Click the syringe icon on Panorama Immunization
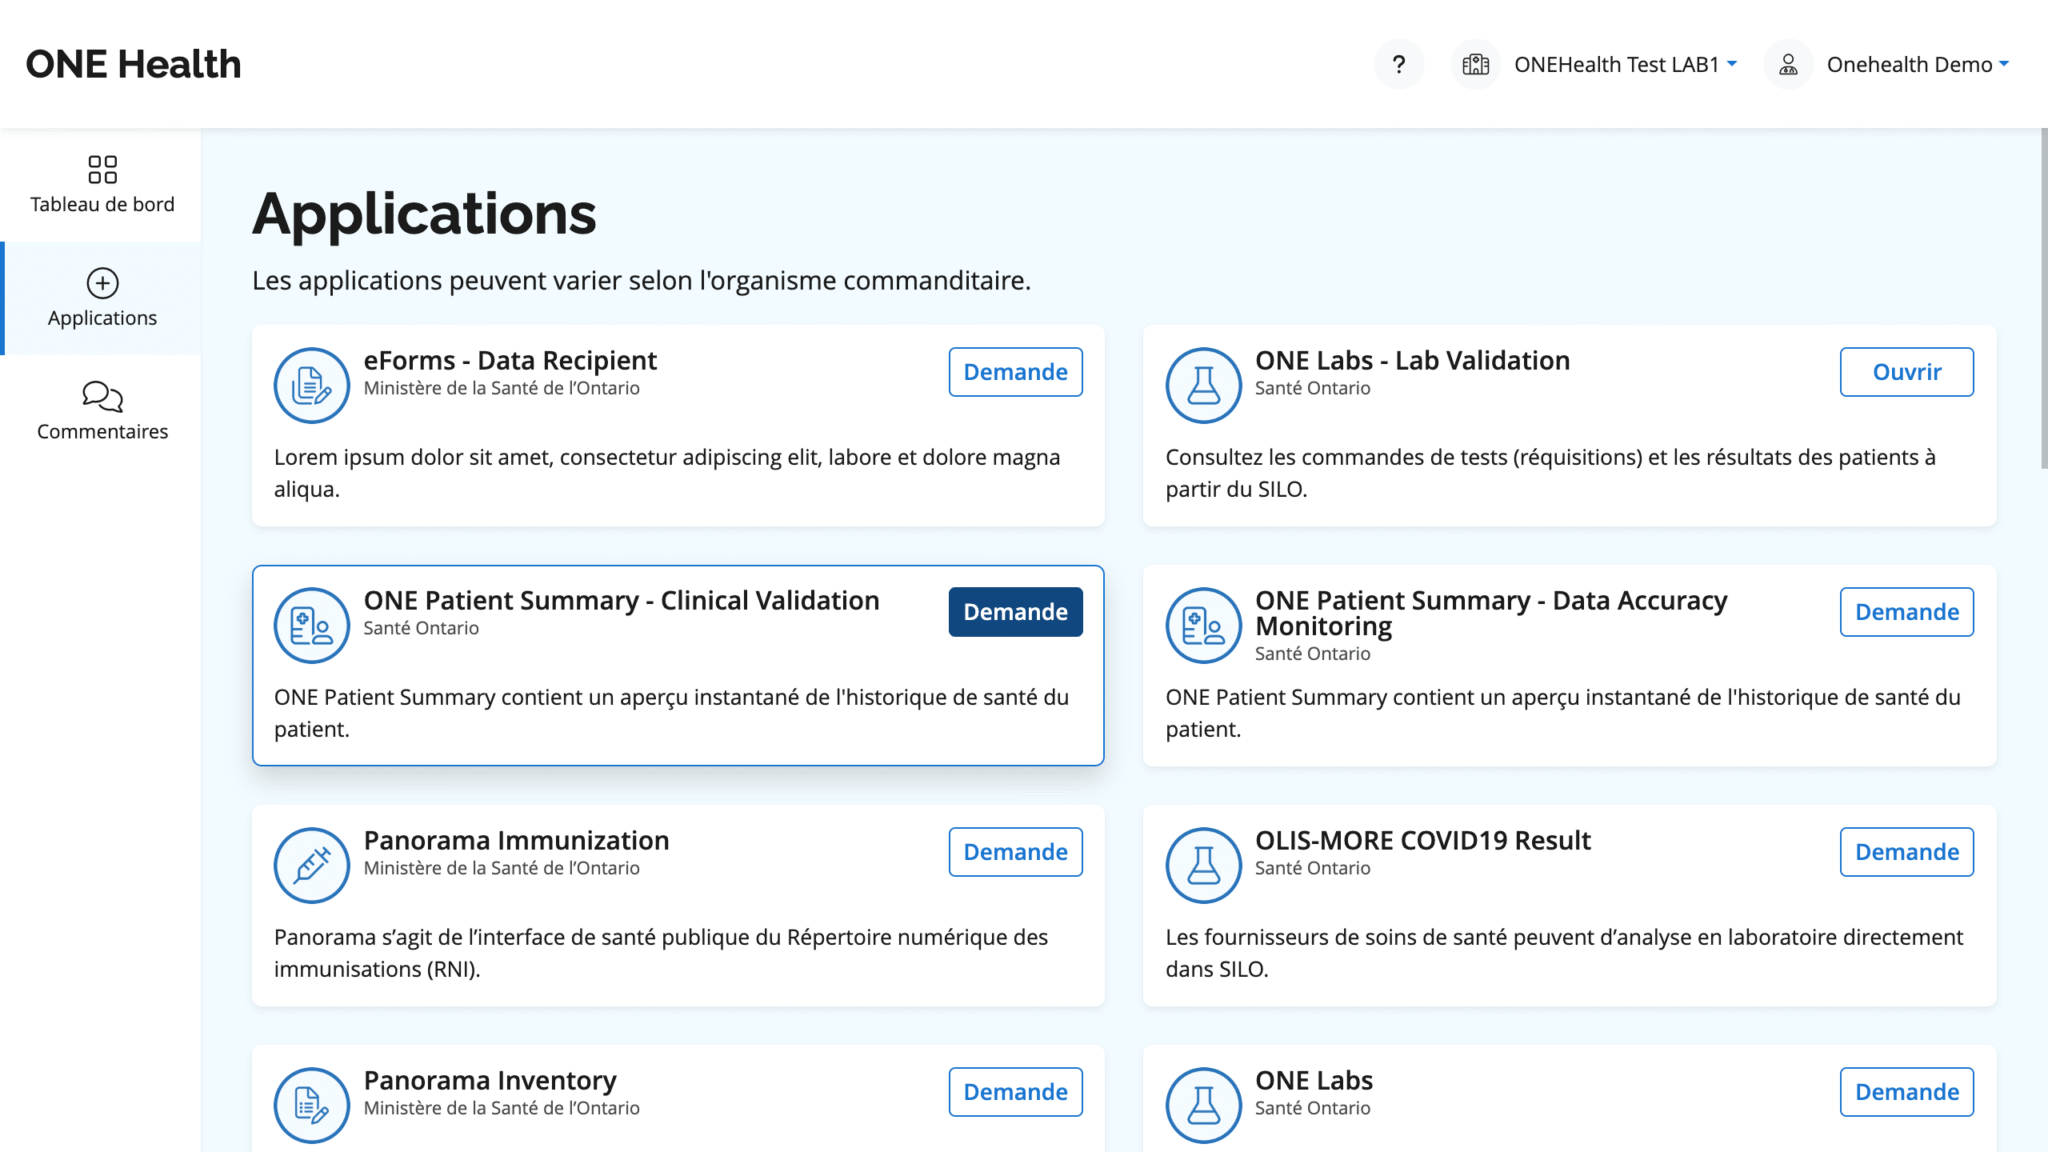 pyautogui.click(x=311, y=865)
